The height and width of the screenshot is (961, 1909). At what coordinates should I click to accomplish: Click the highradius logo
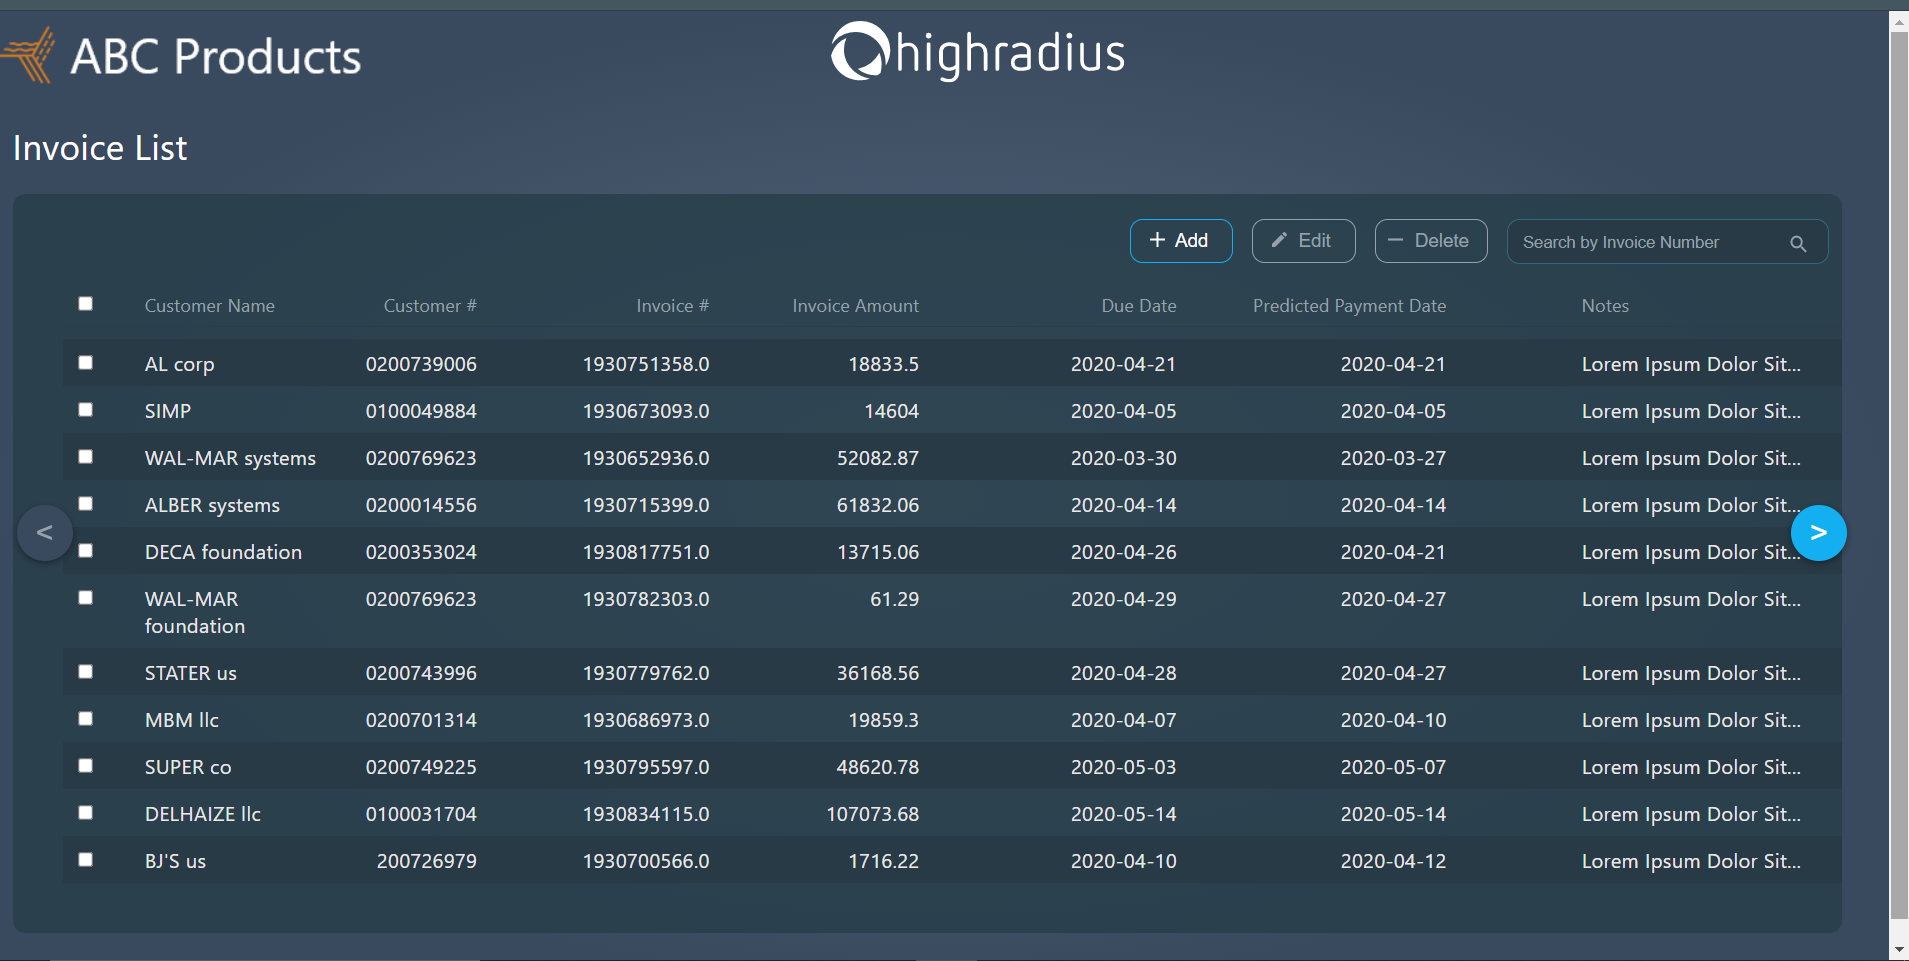coord(975,52)
